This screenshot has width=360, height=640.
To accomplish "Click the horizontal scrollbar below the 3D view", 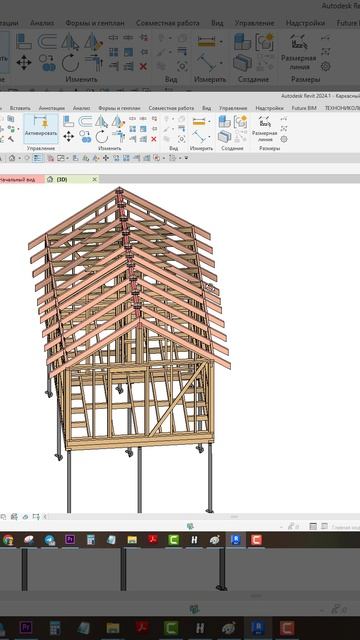I will 234,517.
